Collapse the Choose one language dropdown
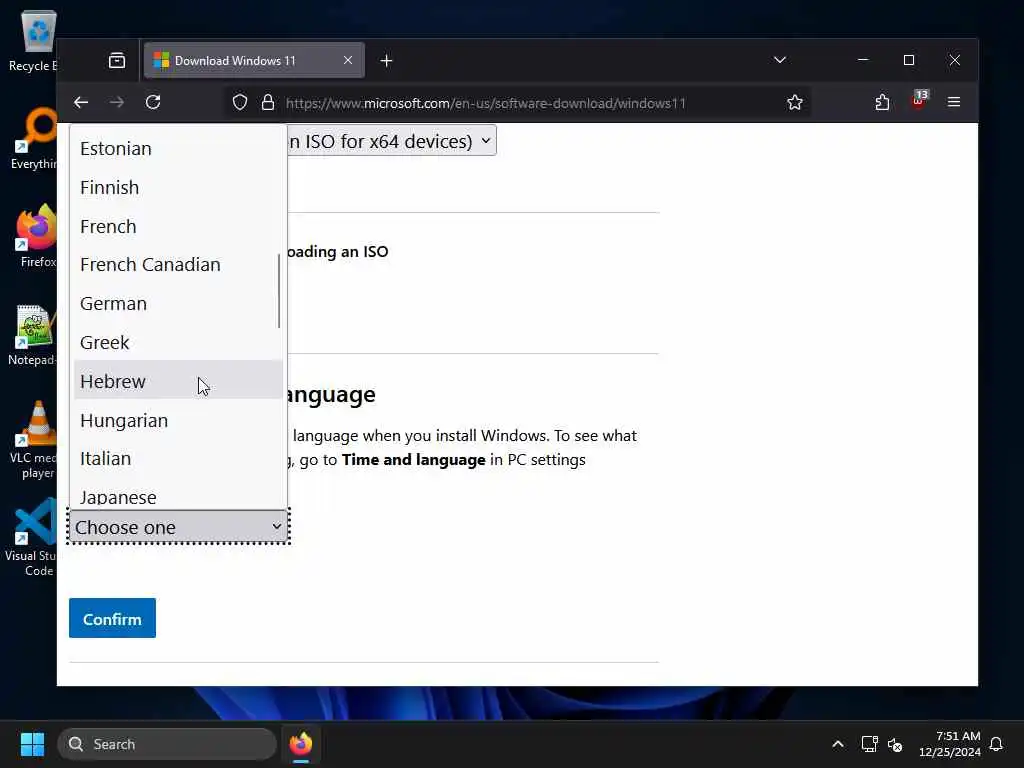This screenshot has height=768, width=1024. coord(178,527)
